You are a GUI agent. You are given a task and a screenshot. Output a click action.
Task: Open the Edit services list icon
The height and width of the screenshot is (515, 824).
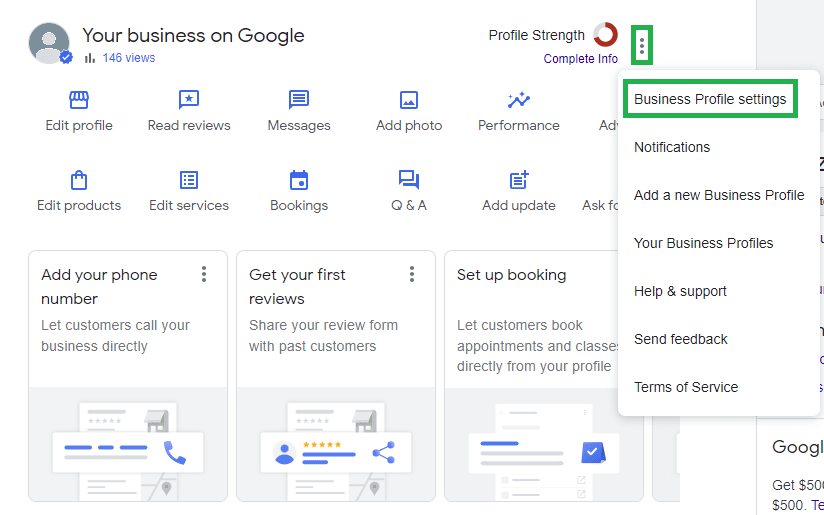[189, 180]
